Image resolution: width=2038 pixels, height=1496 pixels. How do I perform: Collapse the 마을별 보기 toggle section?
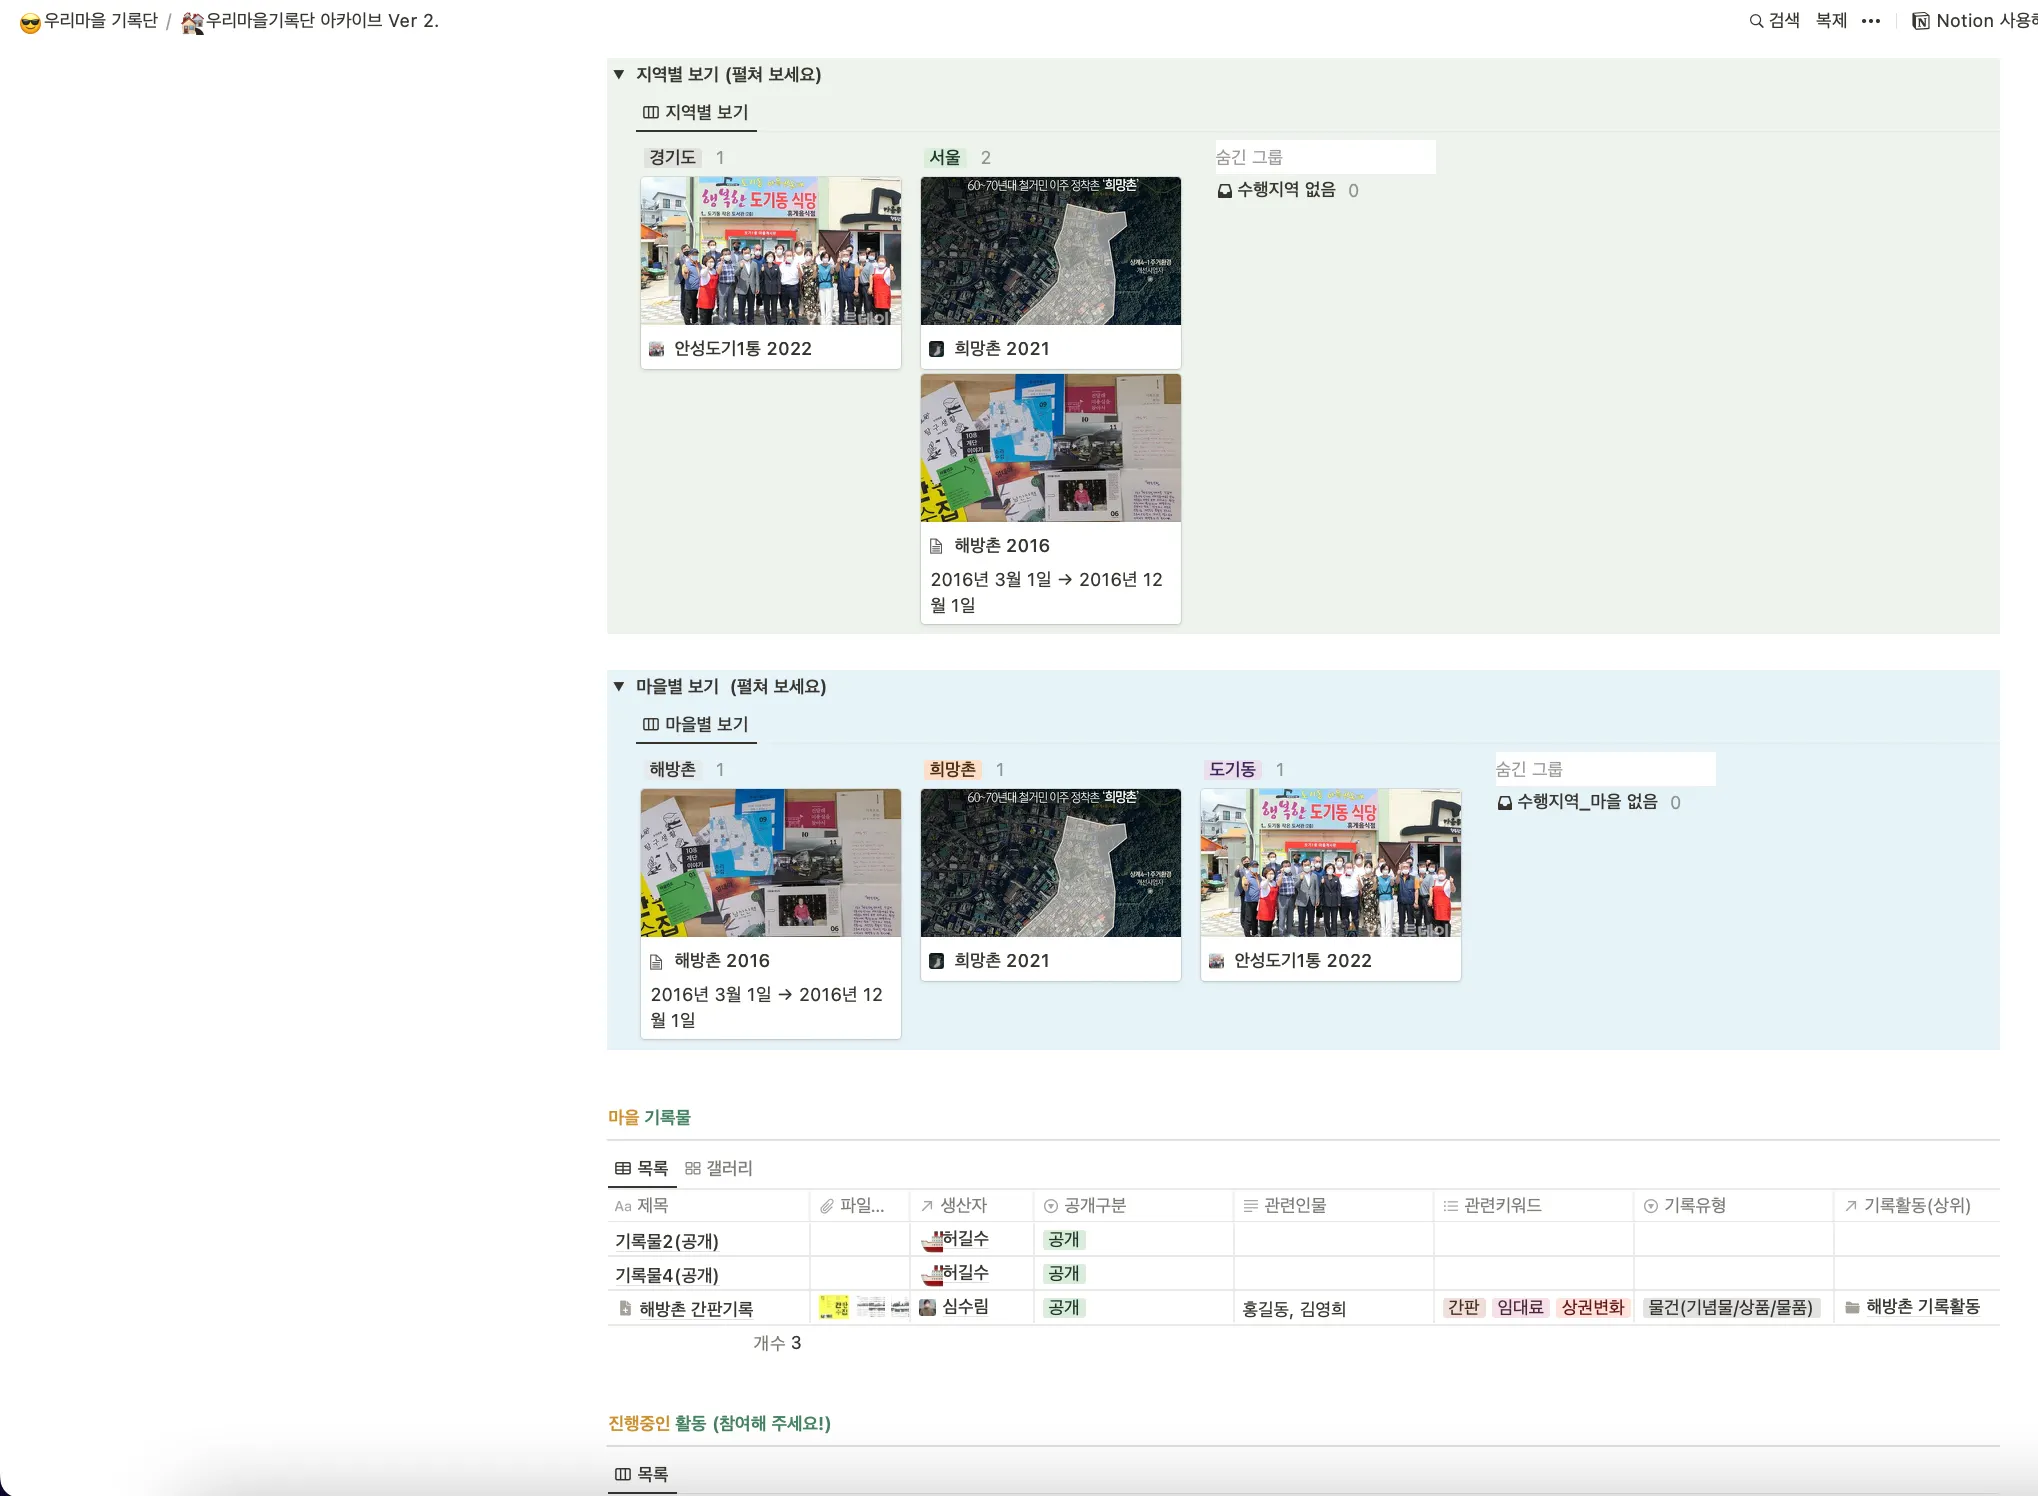619,686
